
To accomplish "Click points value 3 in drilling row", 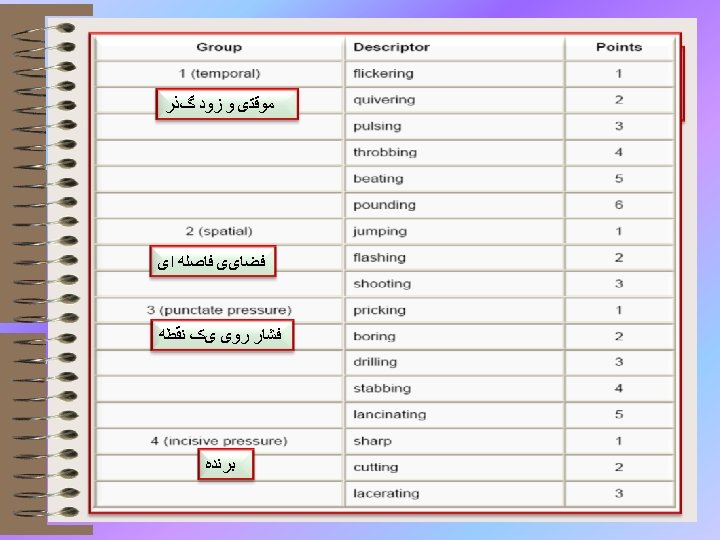I will pyautogui.click(x=619, y=362).
